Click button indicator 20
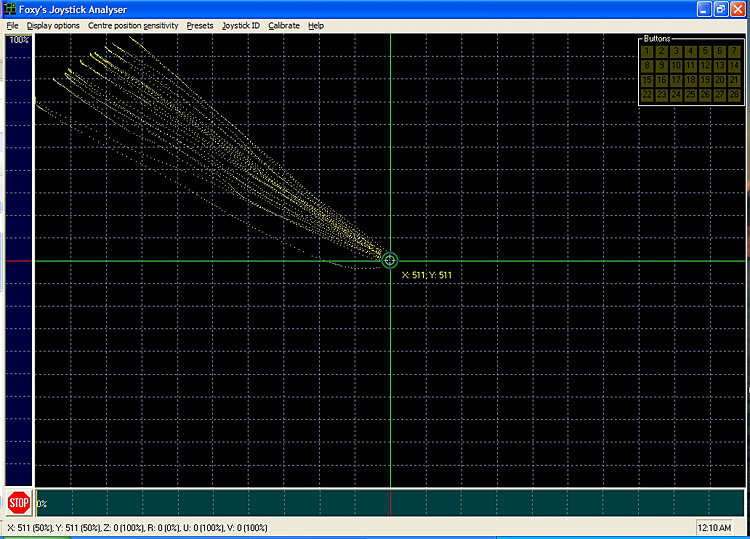750x539 pixels. (x=720, y=81)
